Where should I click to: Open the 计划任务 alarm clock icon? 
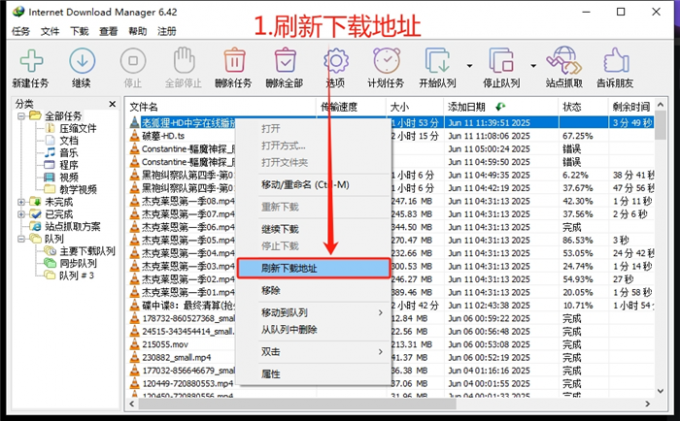pyautogui.click(x=386, y=60)
